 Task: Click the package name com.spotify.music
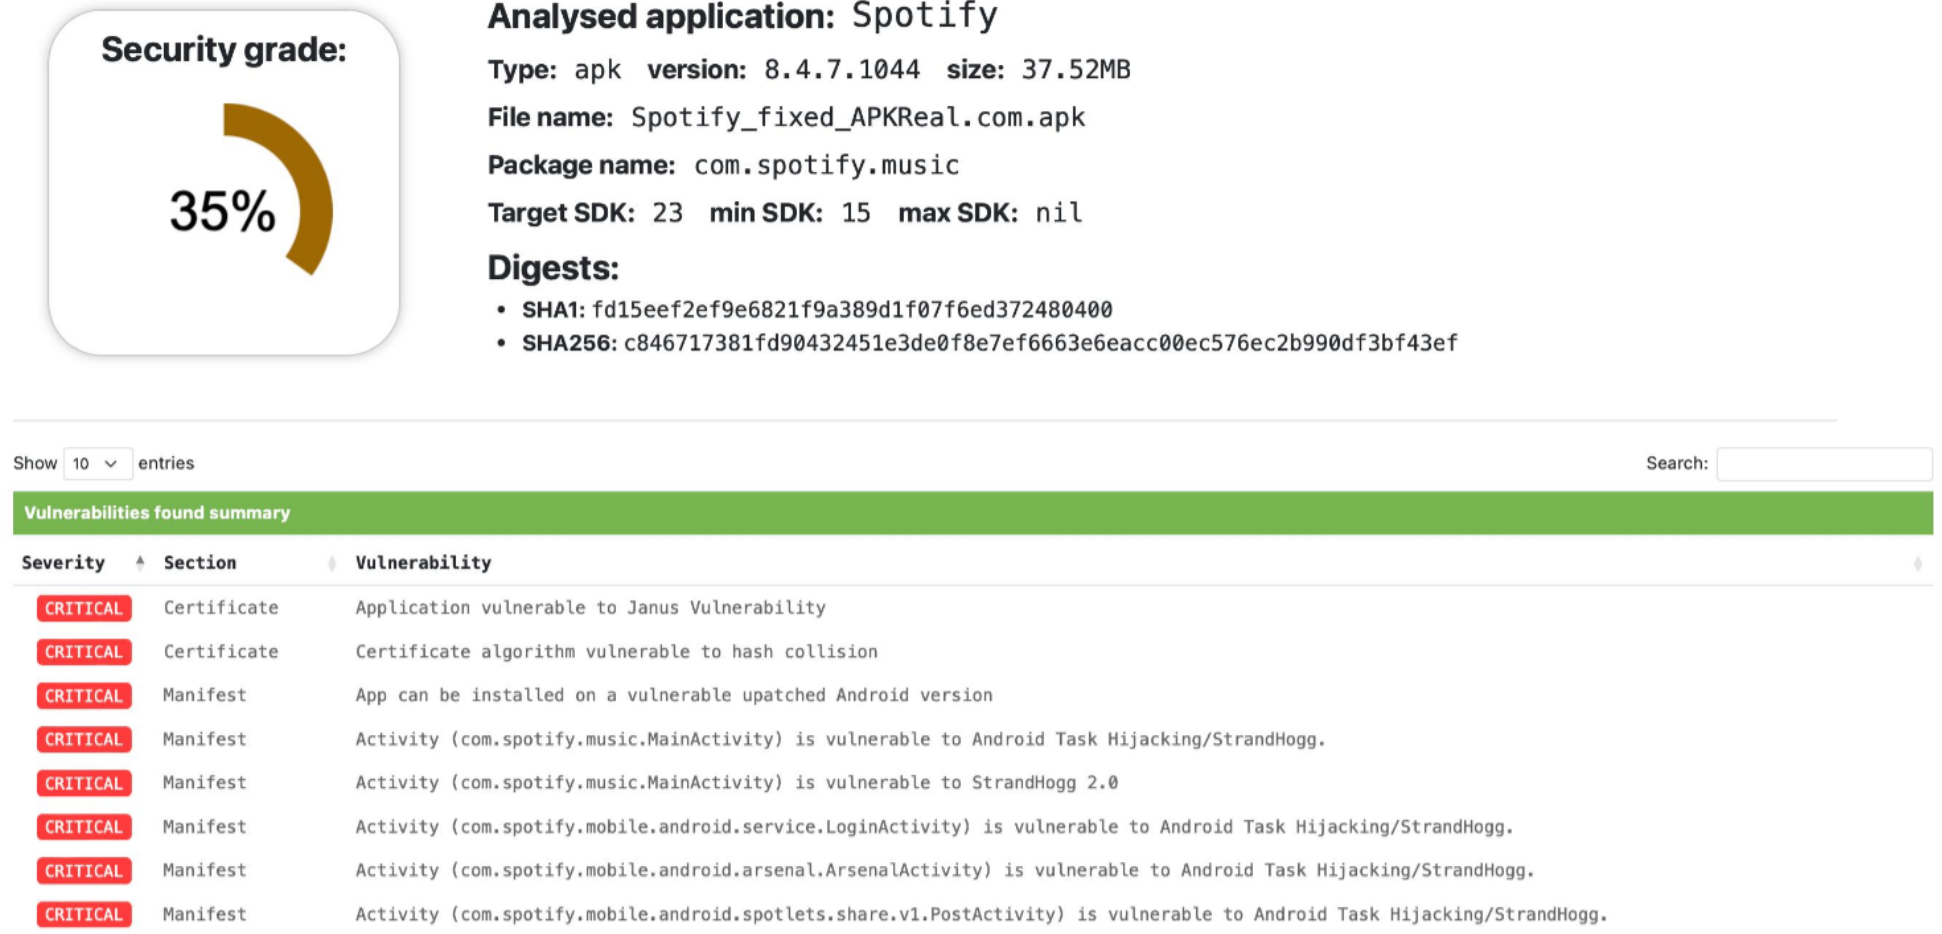826,165
